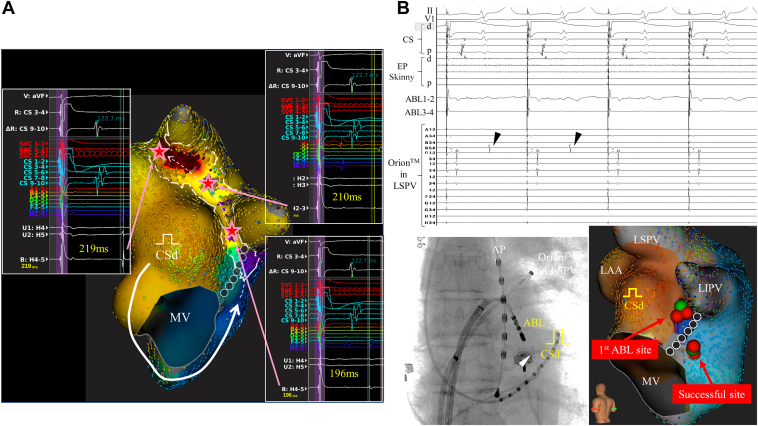Click the 'ABL1-2' trace label
The width and height of the screenshot is (758, 426).
420,99
